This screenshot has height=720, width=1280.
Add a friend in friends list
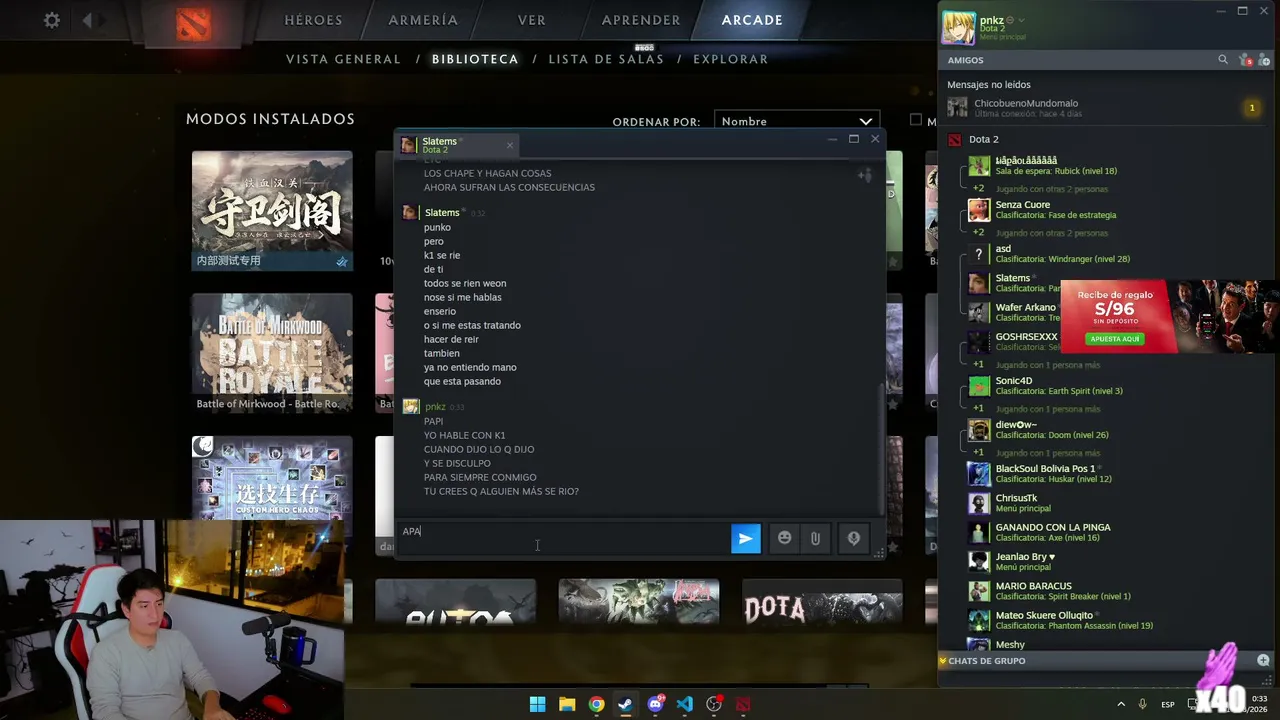[1264, 60]
